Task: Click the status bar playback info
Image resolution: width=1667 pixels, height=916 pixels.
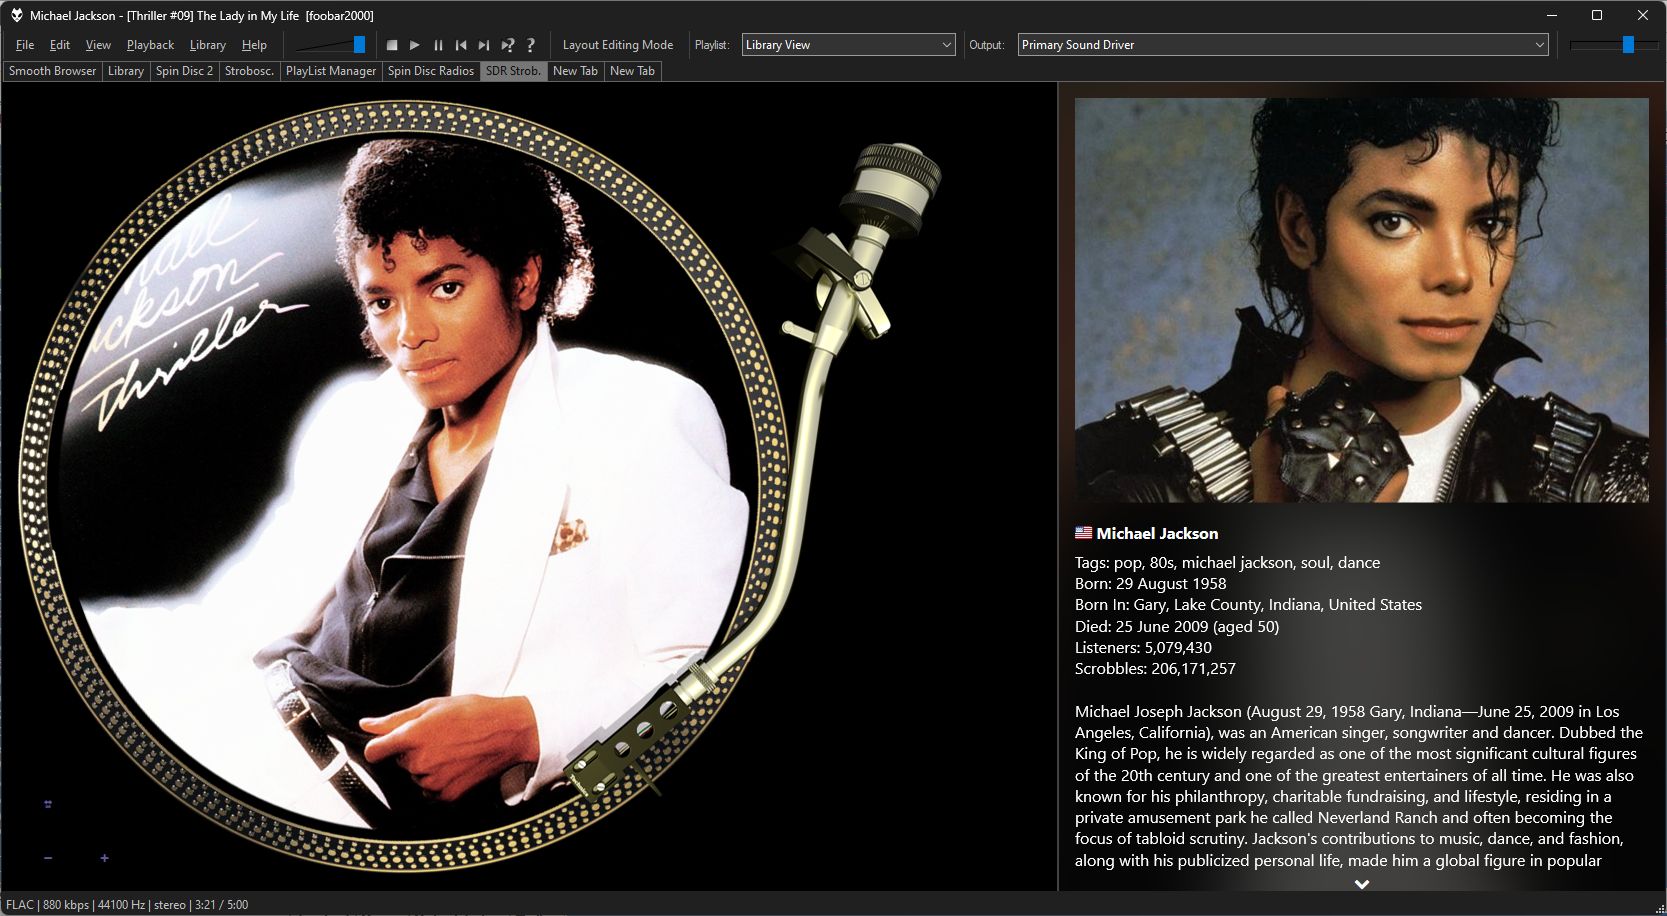Action: point(127,905)
